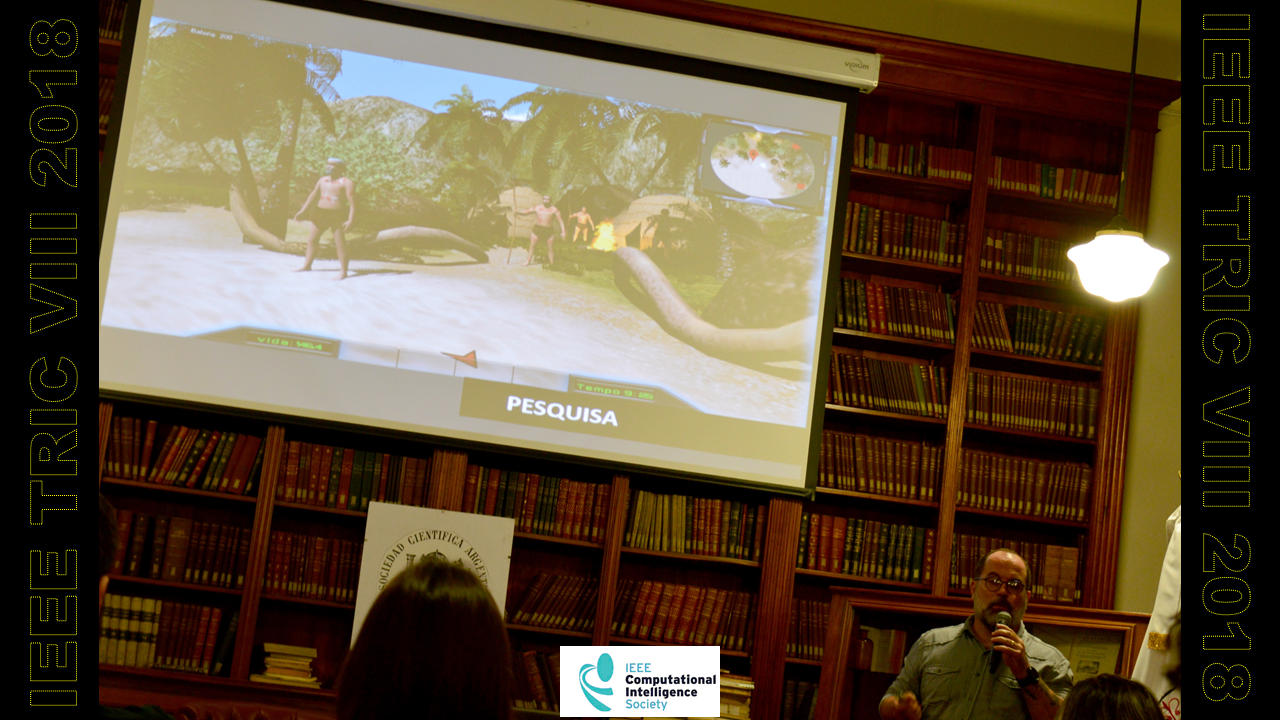Click the Bateria 200 readout at the top
The width and height of the screenshot is (1280, 720).
[211, 32]
